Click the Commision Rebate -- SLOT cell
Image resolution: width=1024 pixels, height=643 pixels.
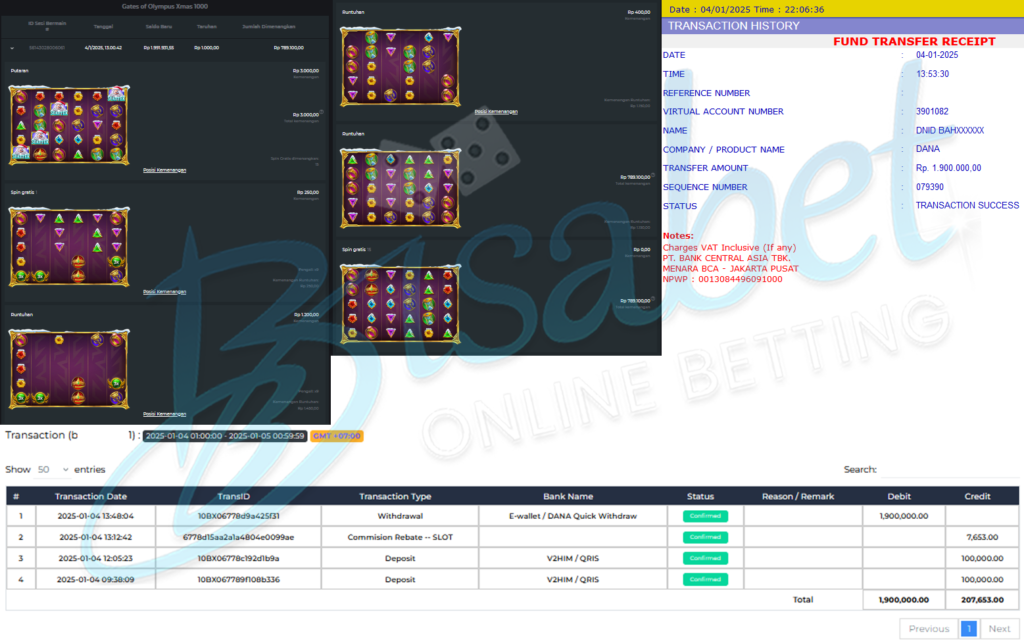pyautogui.click(x=400, y=537)
